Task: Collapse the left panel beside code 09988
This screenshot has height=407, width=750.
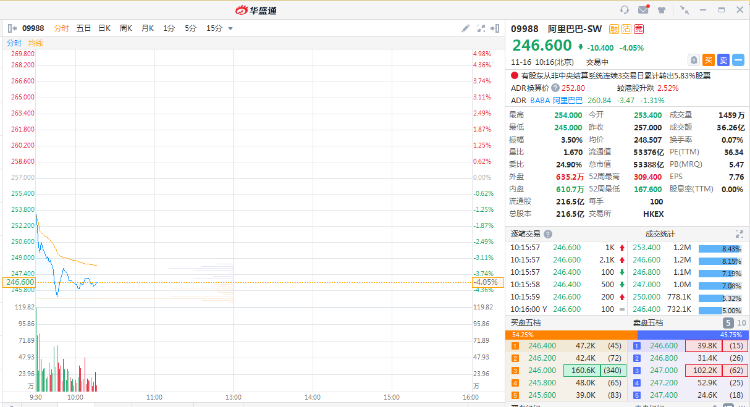Action: [12, 29]
